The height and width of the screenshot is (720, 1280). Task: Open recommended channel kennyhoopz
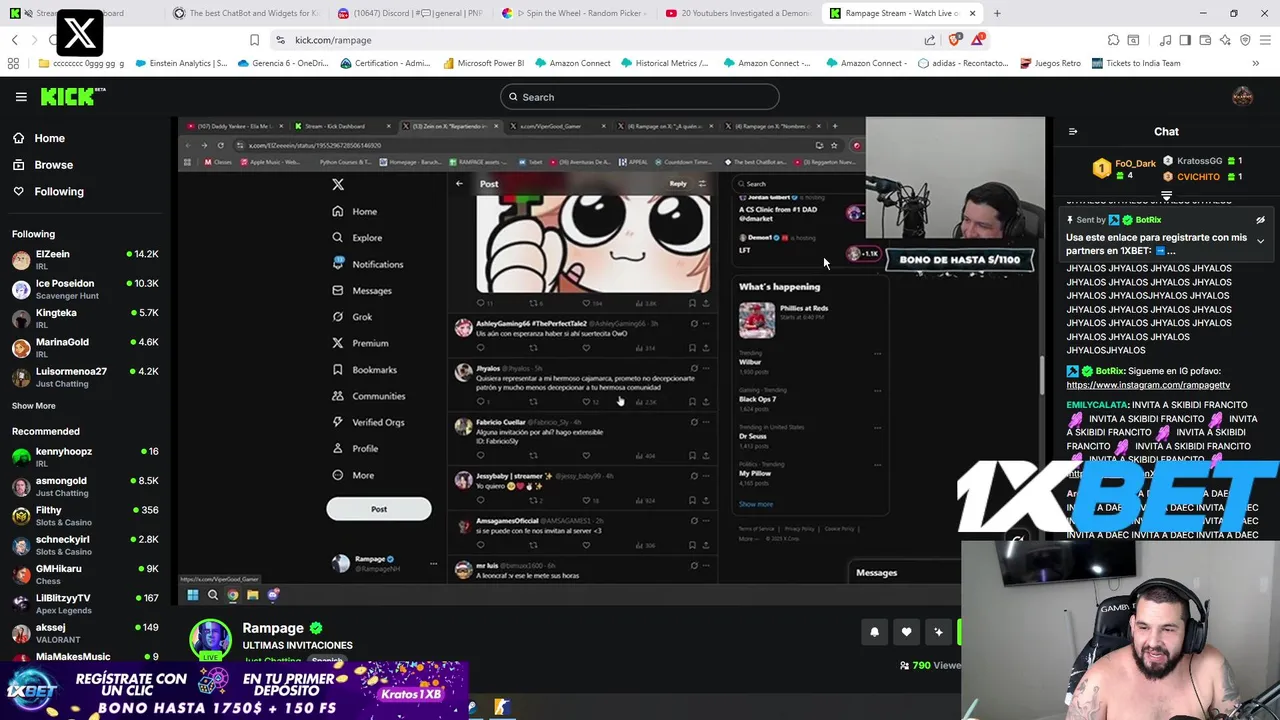point(85,457)
